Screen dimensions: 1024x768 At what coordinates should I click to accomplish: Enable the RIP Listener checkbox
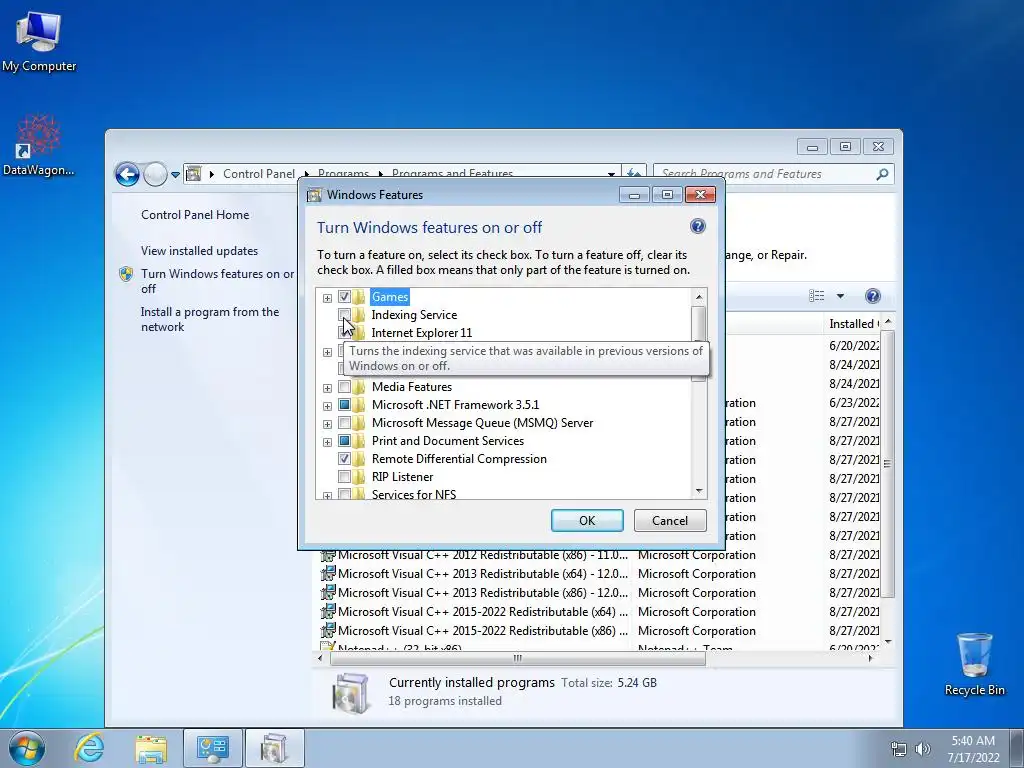click(344, 477)
